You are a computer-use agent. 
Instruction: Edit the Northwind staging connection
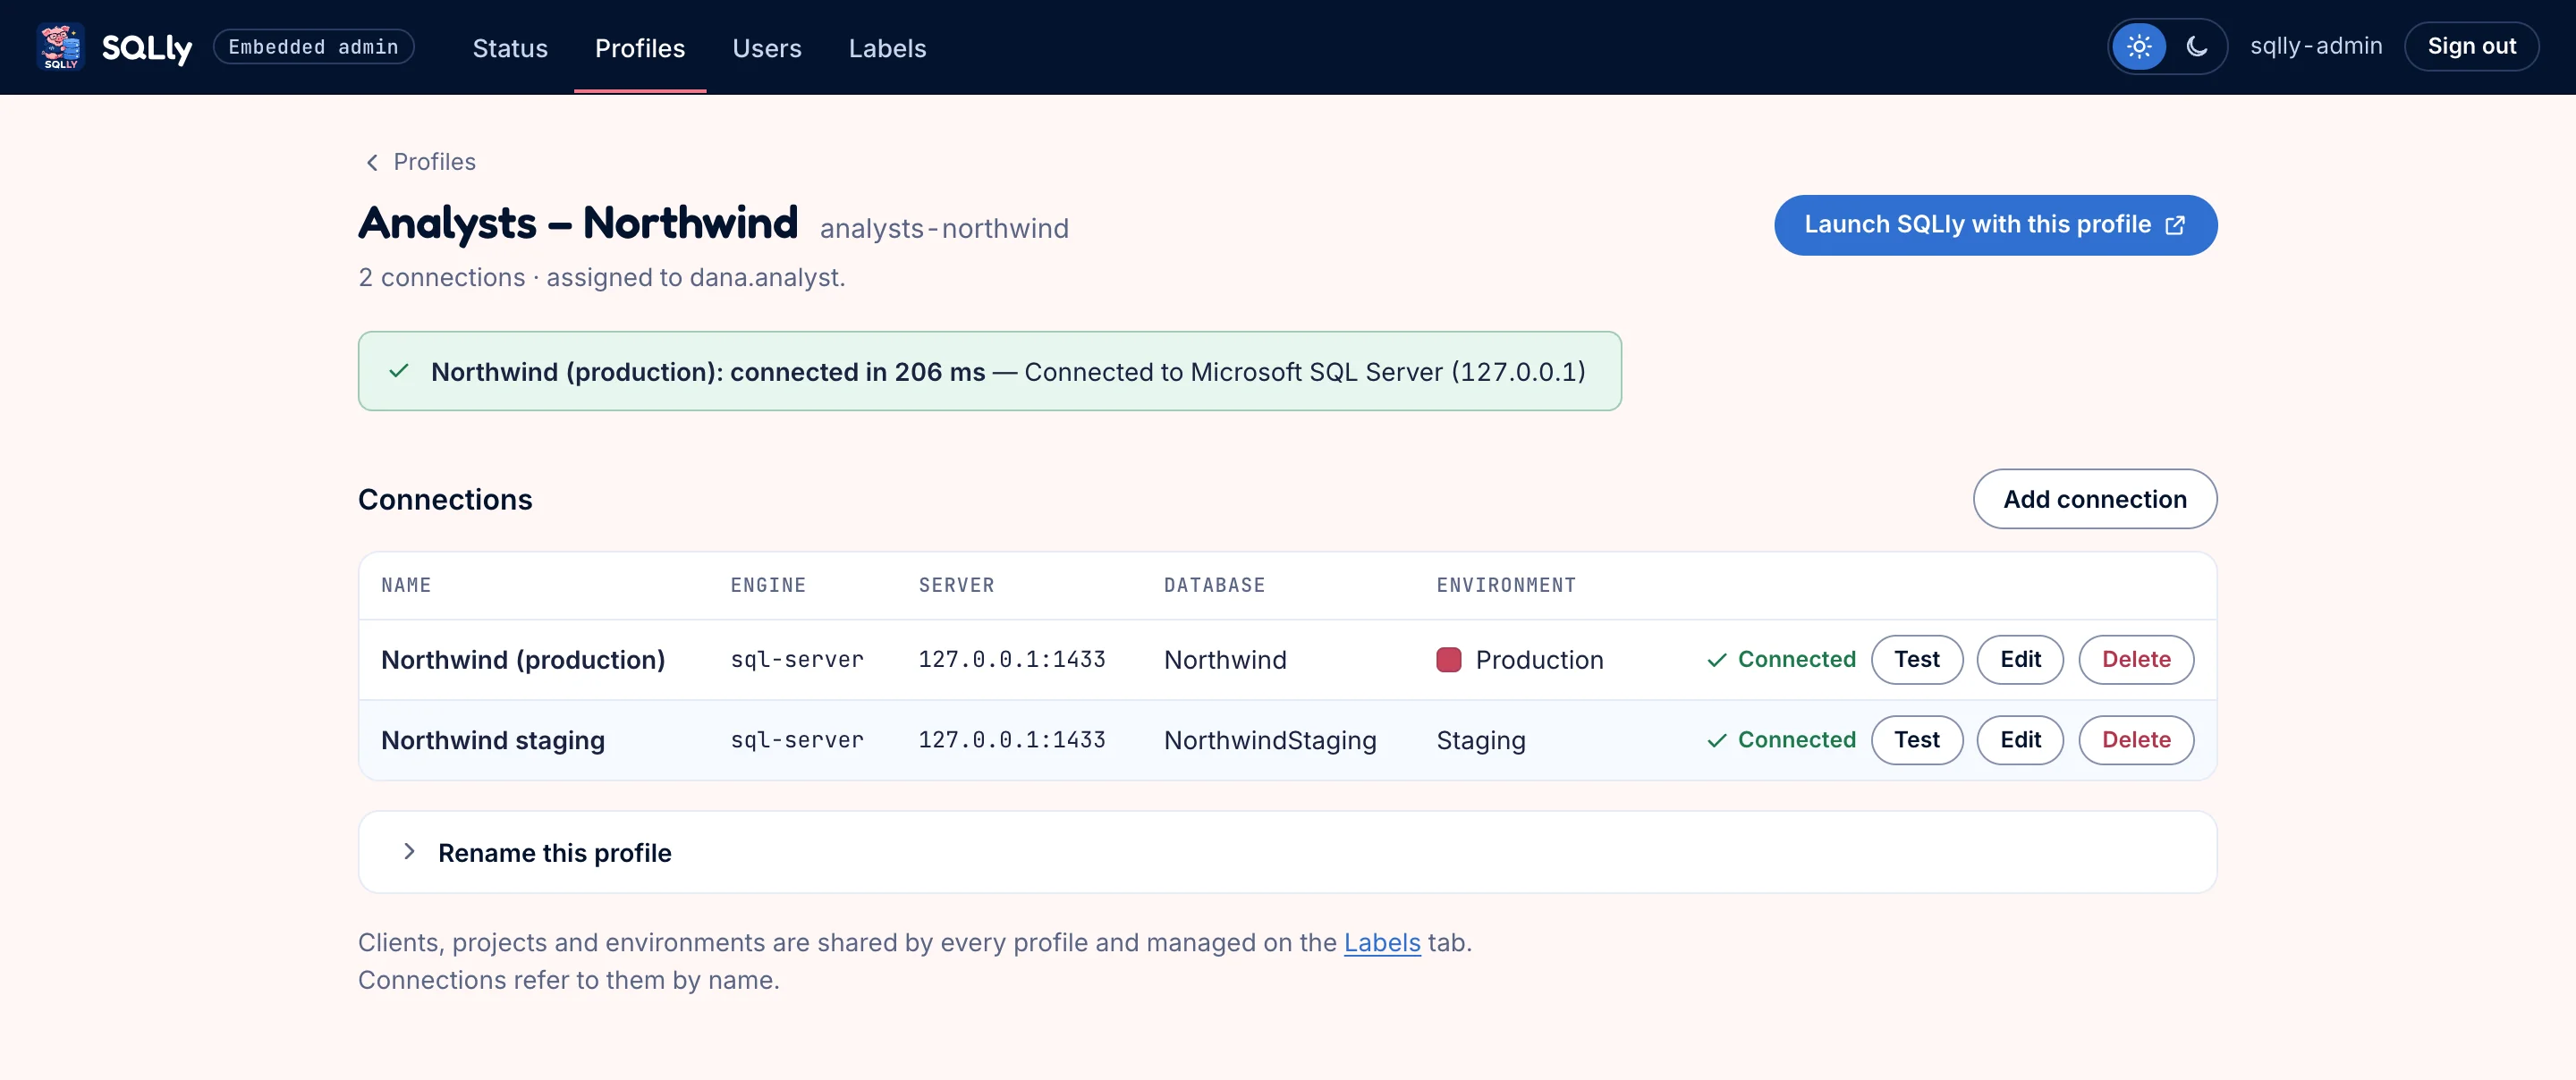click(2020, 740)
